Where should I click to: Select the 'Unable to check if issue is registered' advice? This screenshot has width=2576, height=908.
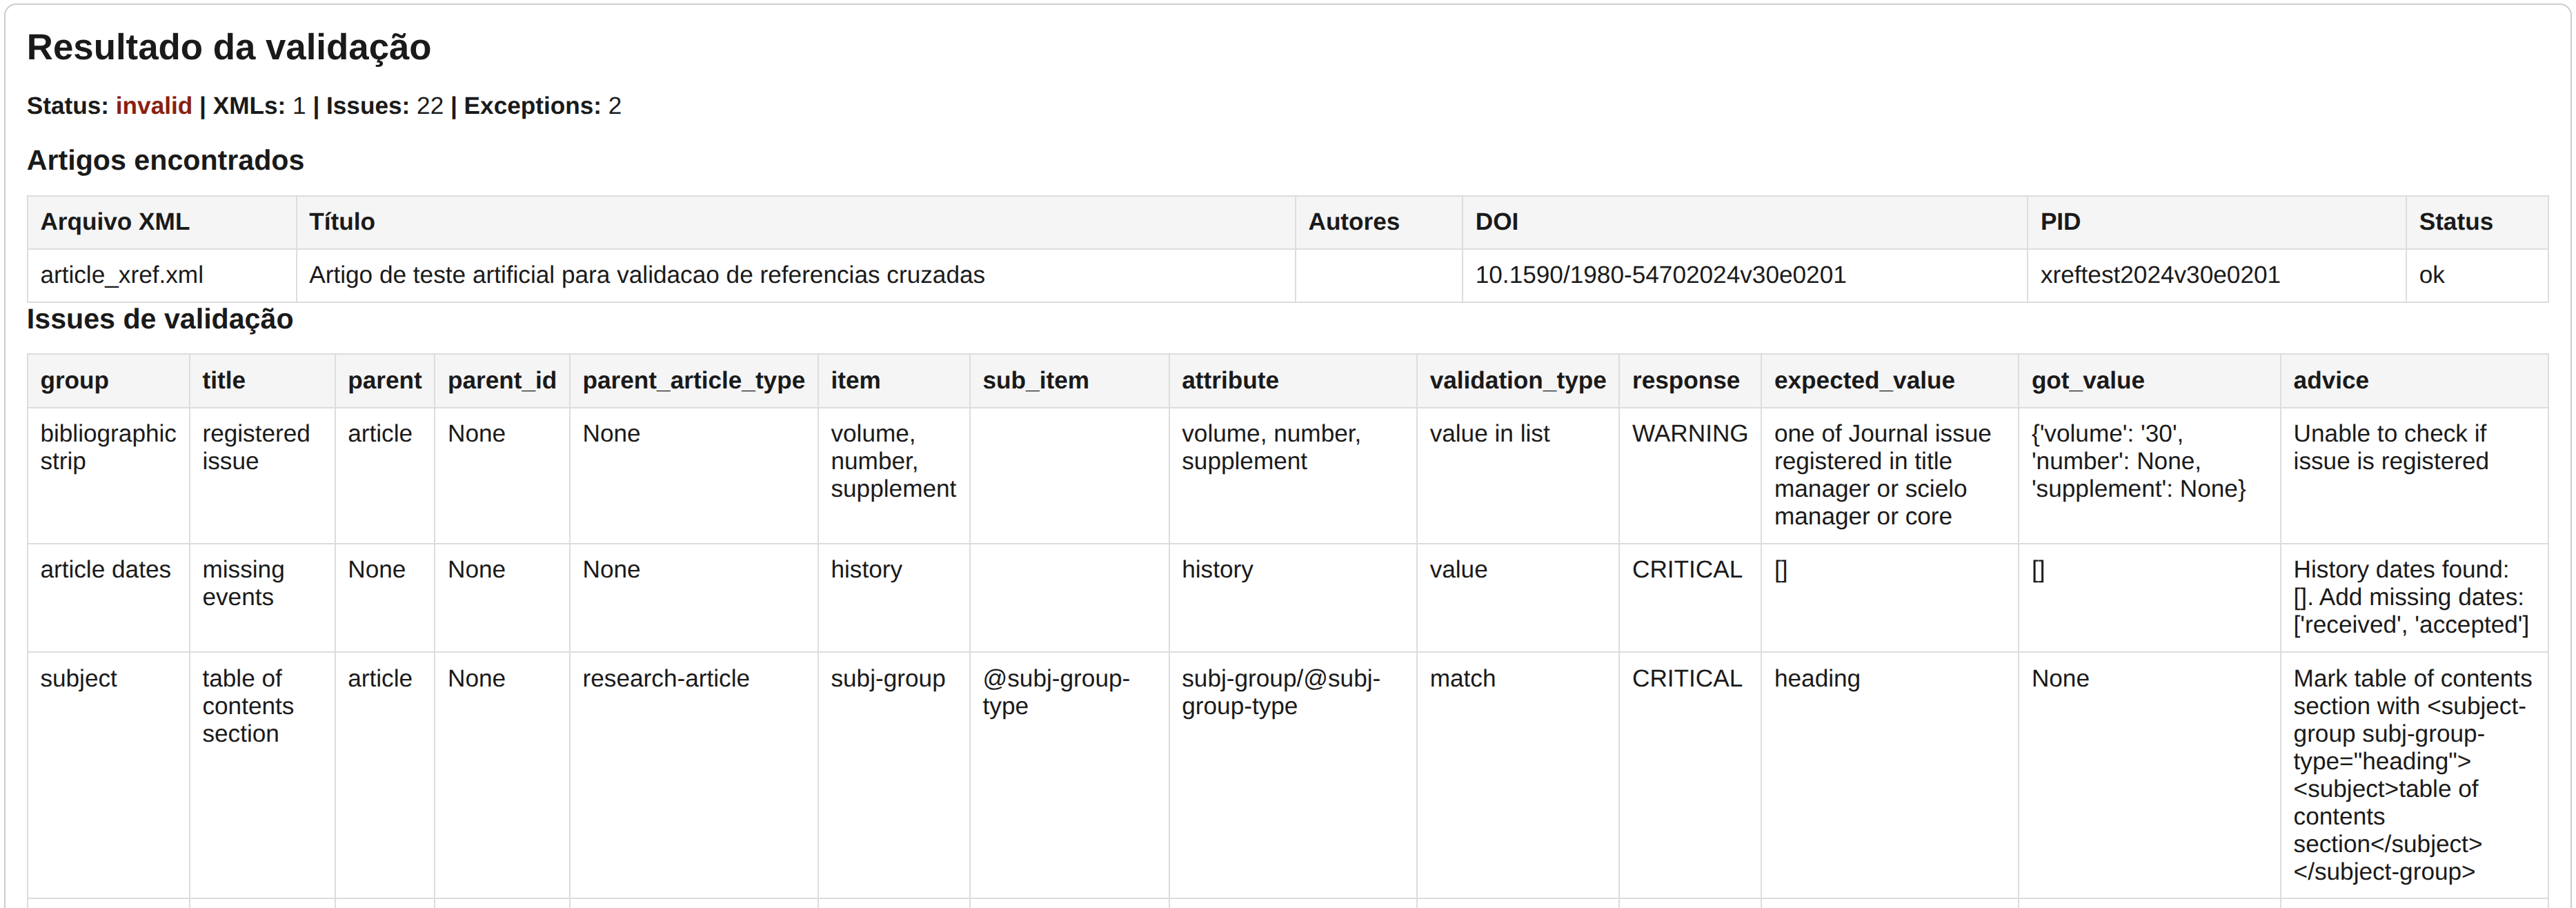pyautogui.click(x=2414, y=475)
